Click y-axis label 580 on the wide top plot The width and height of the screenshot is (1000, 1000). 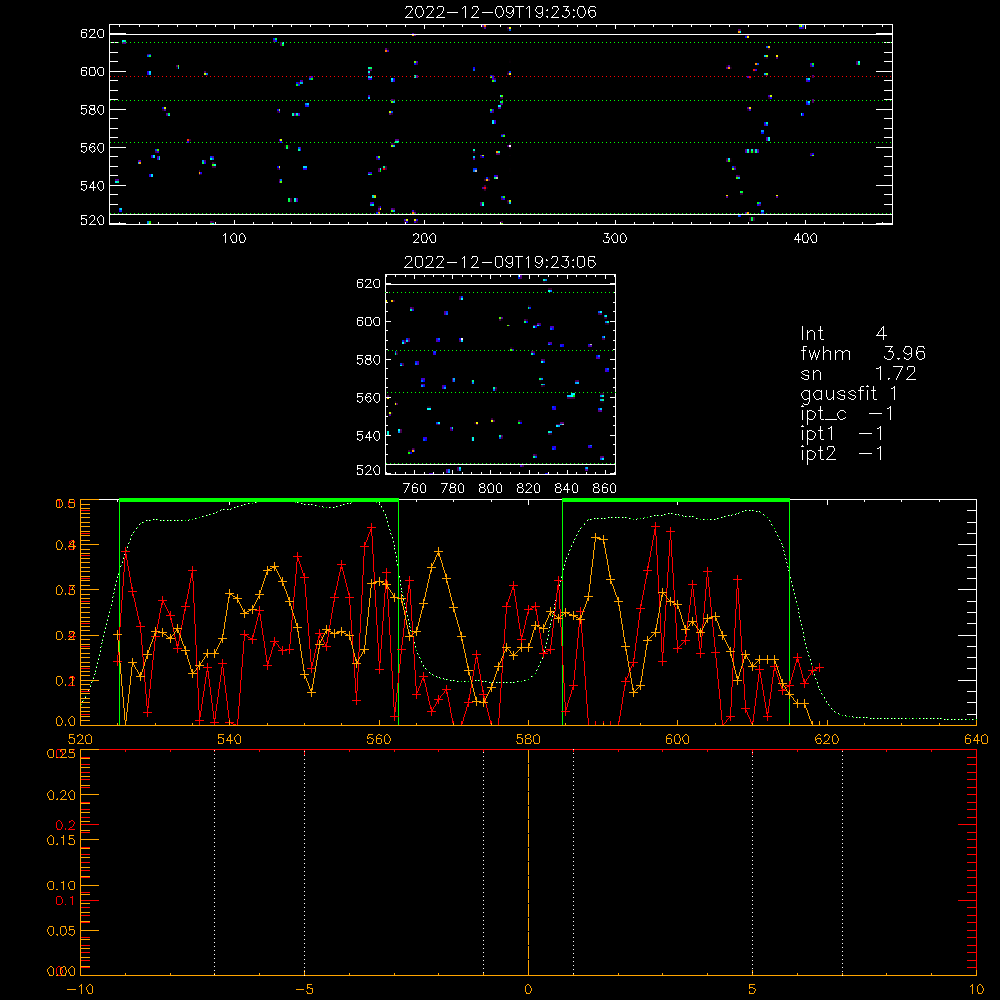point(92,110)
